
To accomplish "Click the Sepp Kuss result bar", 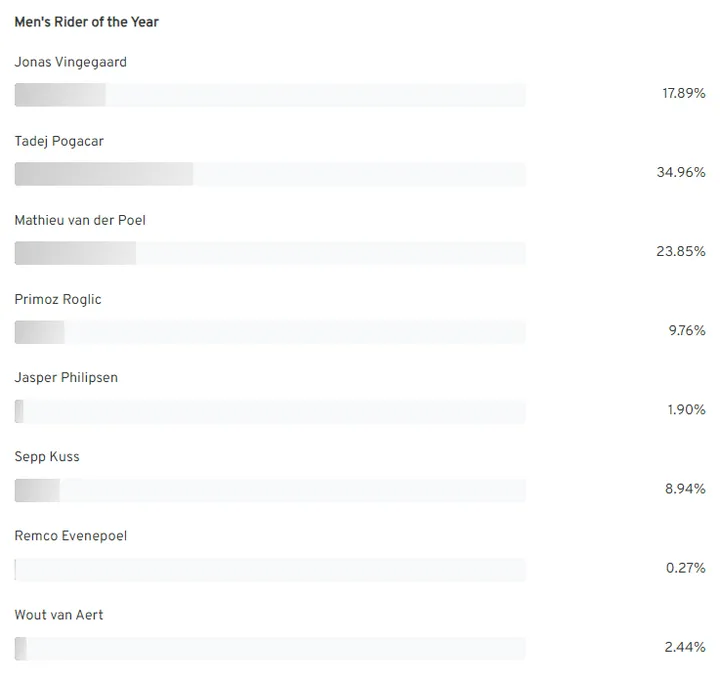I will 270,490.
